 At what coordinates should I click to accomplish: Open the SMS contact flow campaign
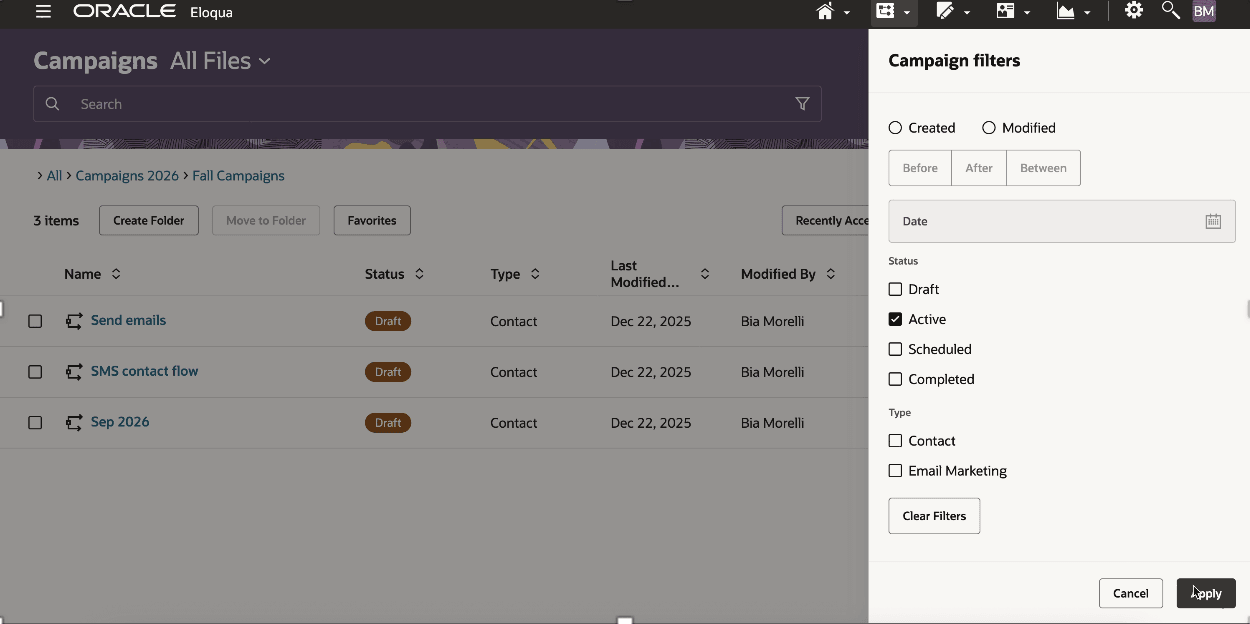coord(144,371)
